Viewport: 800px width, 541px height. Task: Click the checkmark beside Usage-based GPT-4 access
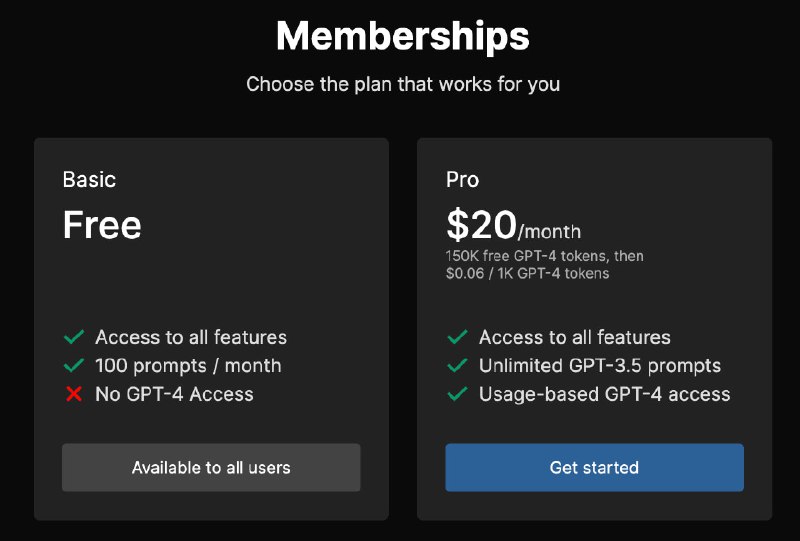(457, 394)
